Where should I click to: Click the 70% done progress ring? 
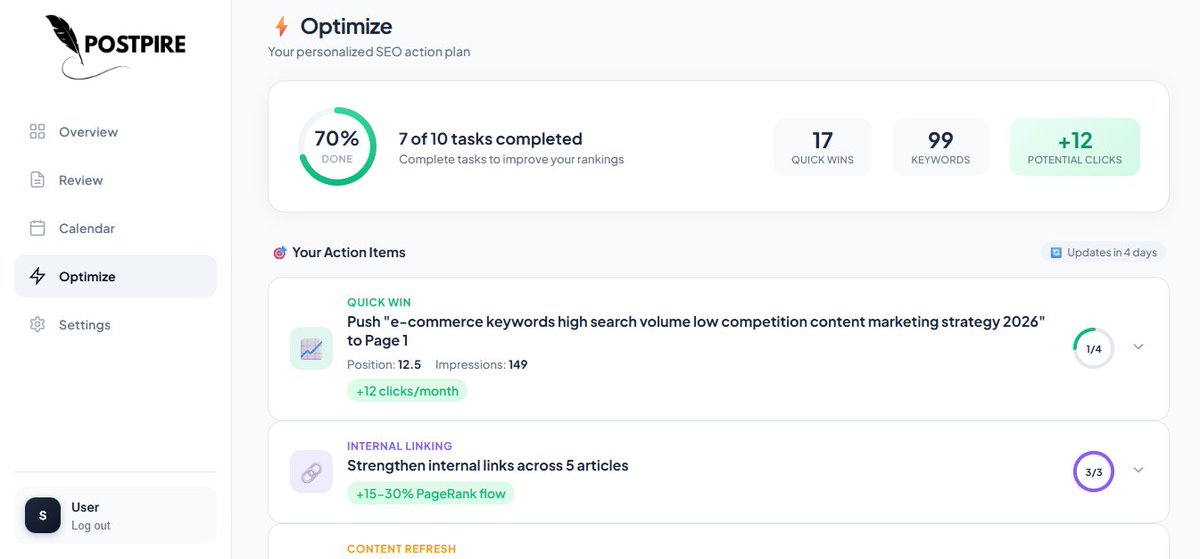tap(337, 146)
